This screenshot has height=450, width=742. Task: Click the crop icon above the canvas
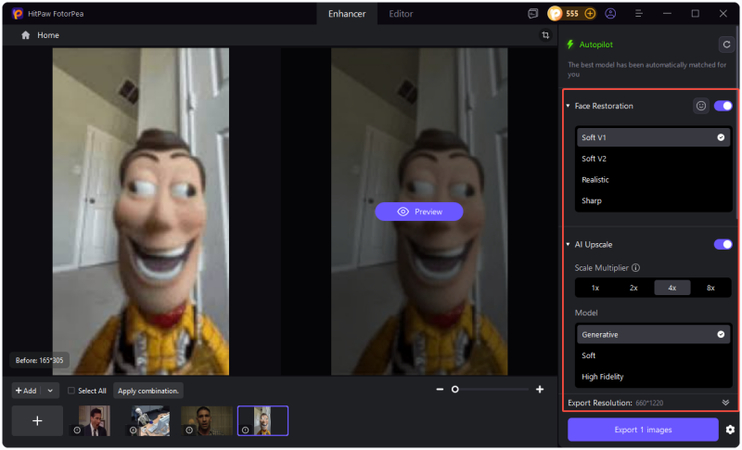click(x=546, y=35)
